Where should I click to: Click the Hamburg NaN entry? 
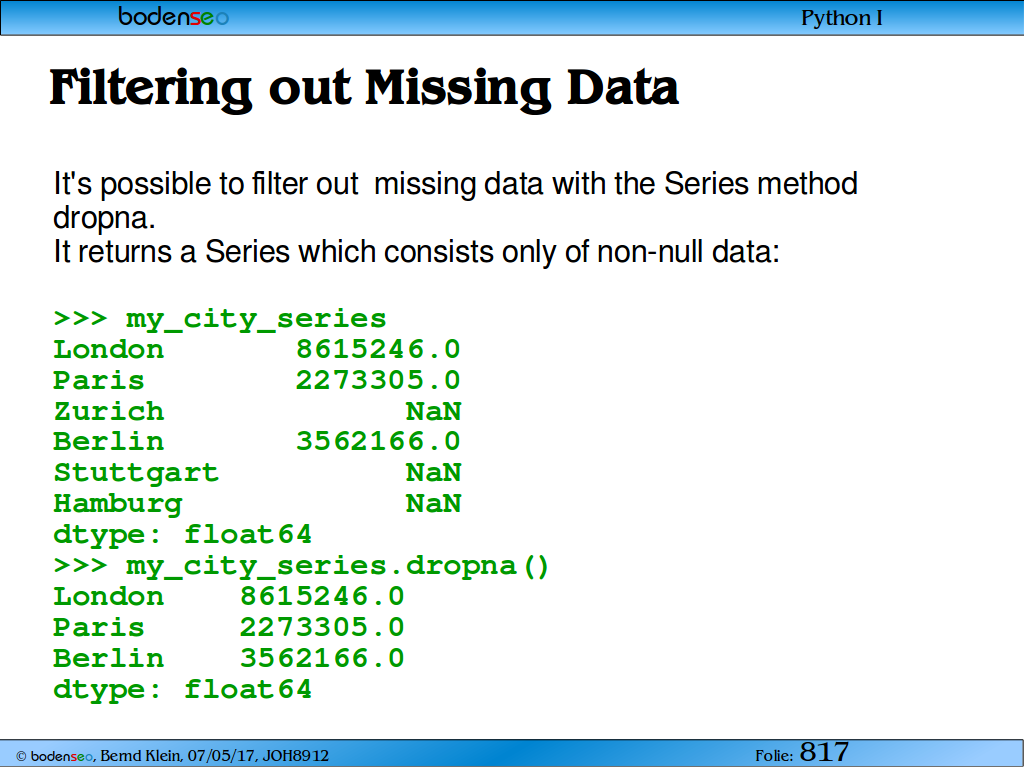(x=257, y=504)
